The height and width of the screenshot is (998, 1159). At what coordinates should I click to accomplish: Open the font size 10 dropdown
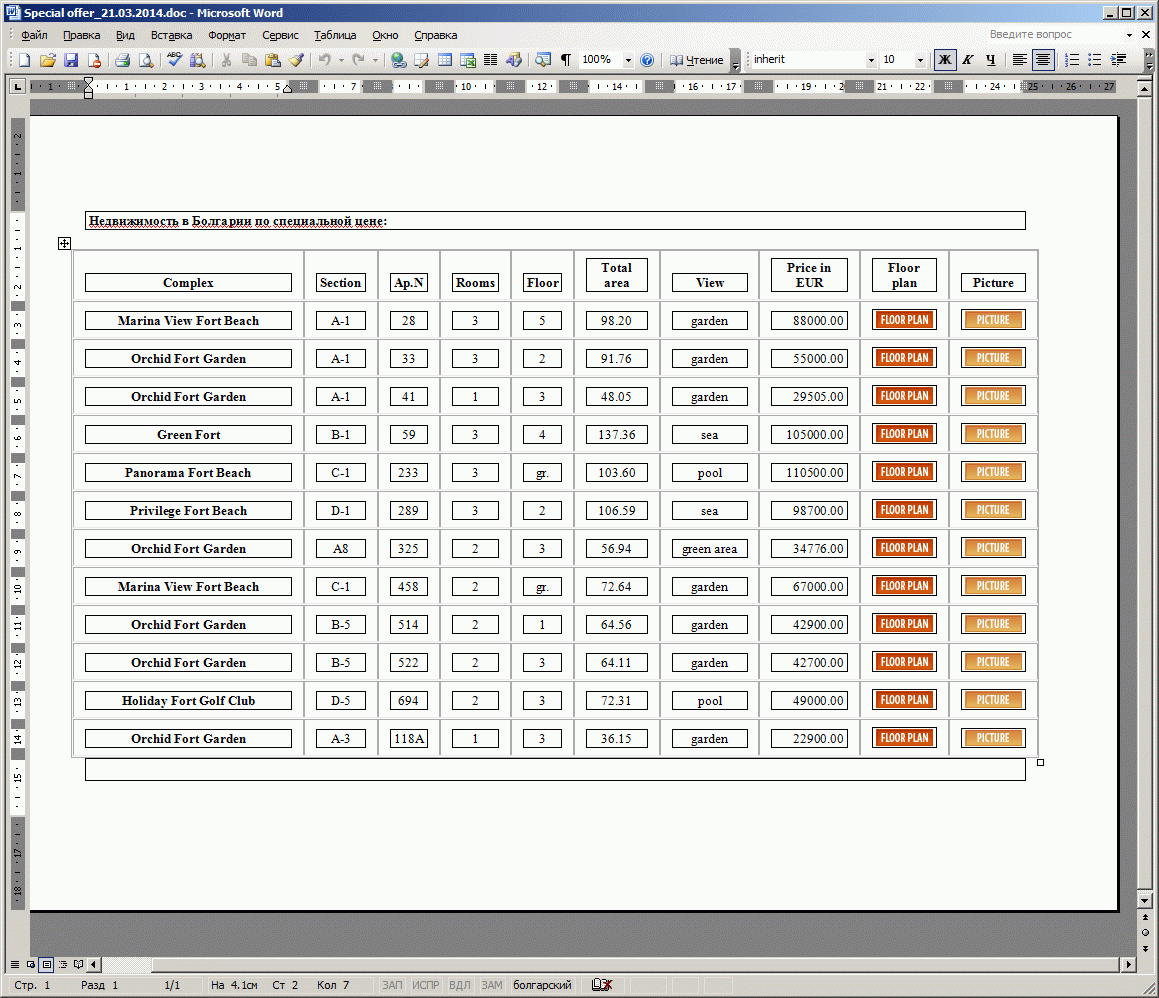tap(920, 60)
